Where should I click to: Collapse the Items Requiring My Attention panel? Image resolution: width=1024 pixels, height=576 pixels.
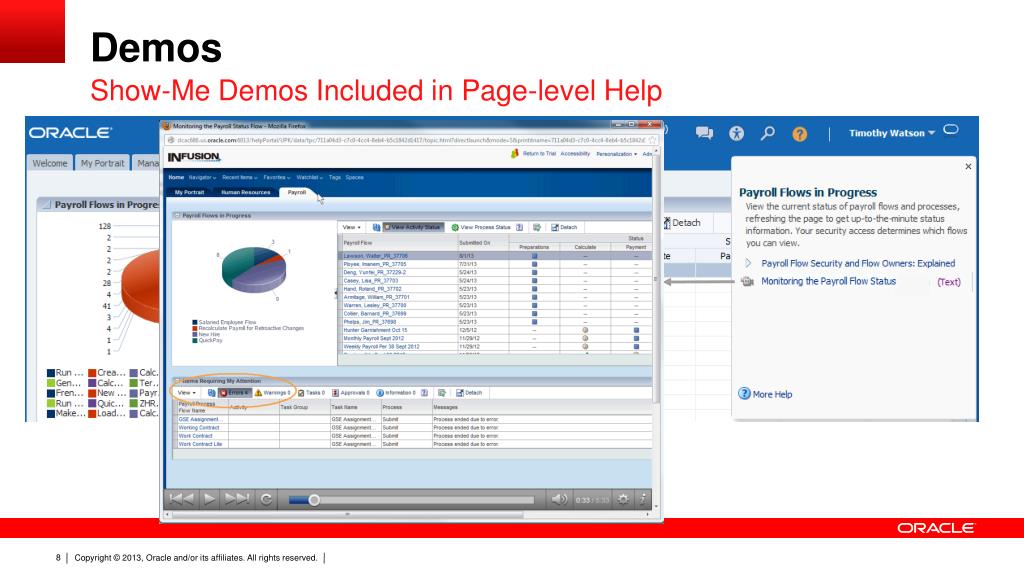(177, 381)
